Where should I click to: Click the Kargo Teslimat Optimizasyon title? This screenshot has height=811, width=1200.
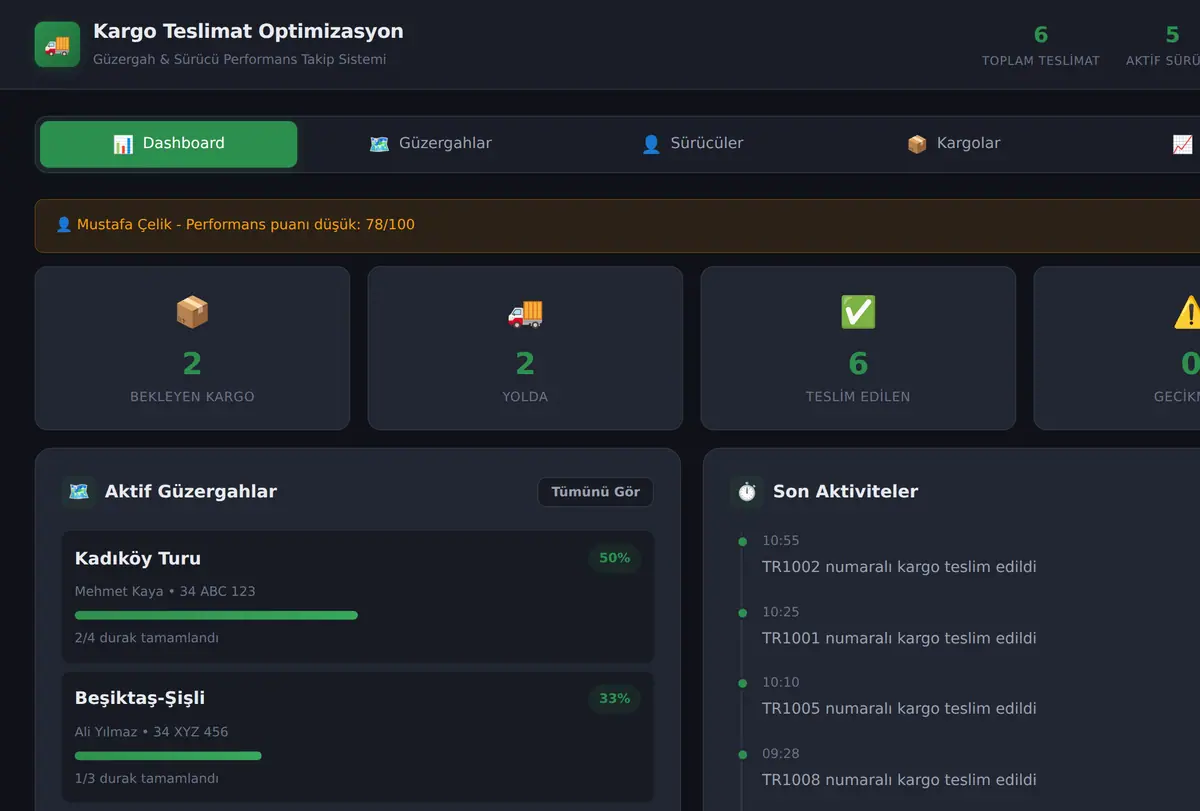point(248,31)
